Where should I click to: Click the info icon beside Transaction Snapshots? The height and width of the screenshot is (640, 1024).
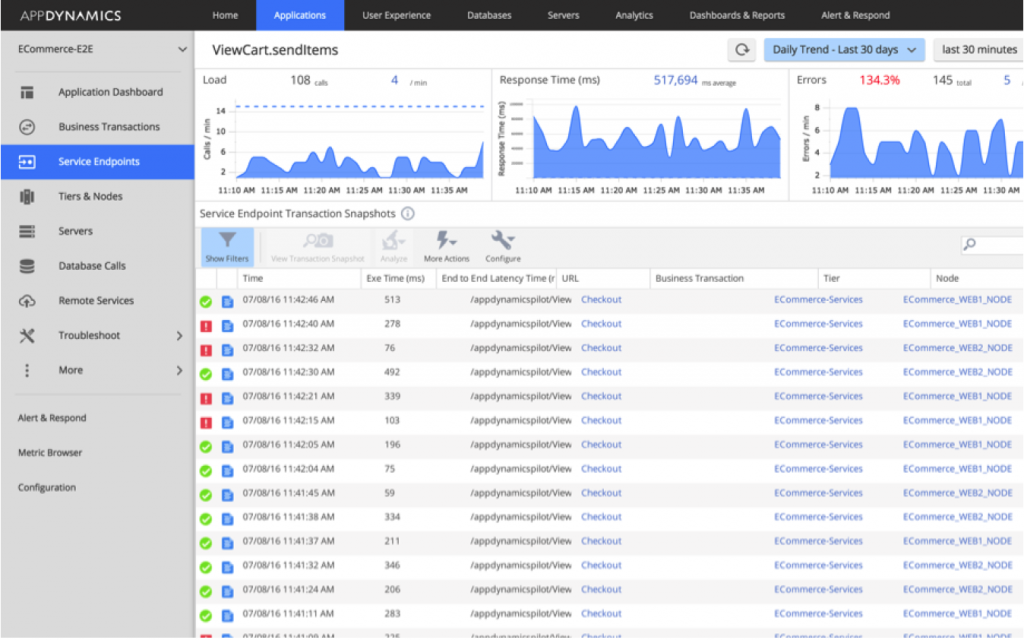coord(408,214)
